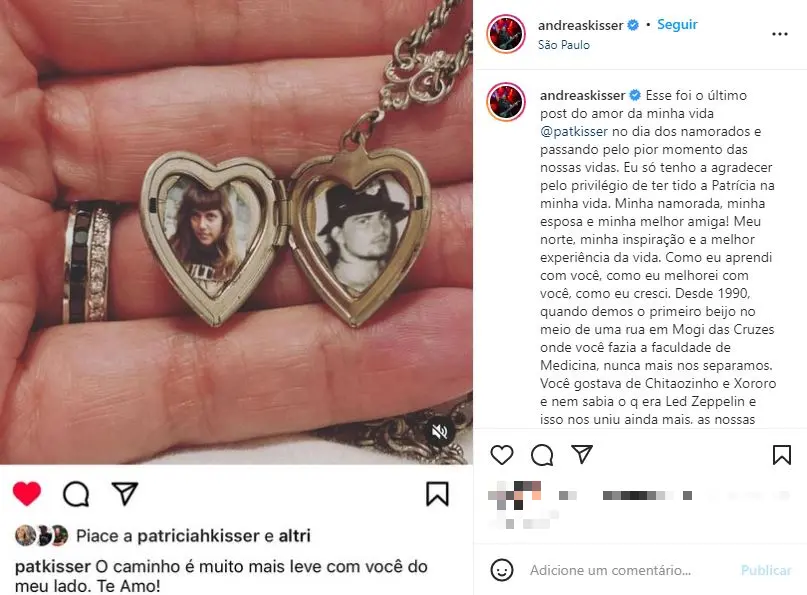Open the three-dot more options menu
807x595 pixels.
coord(780,34)
